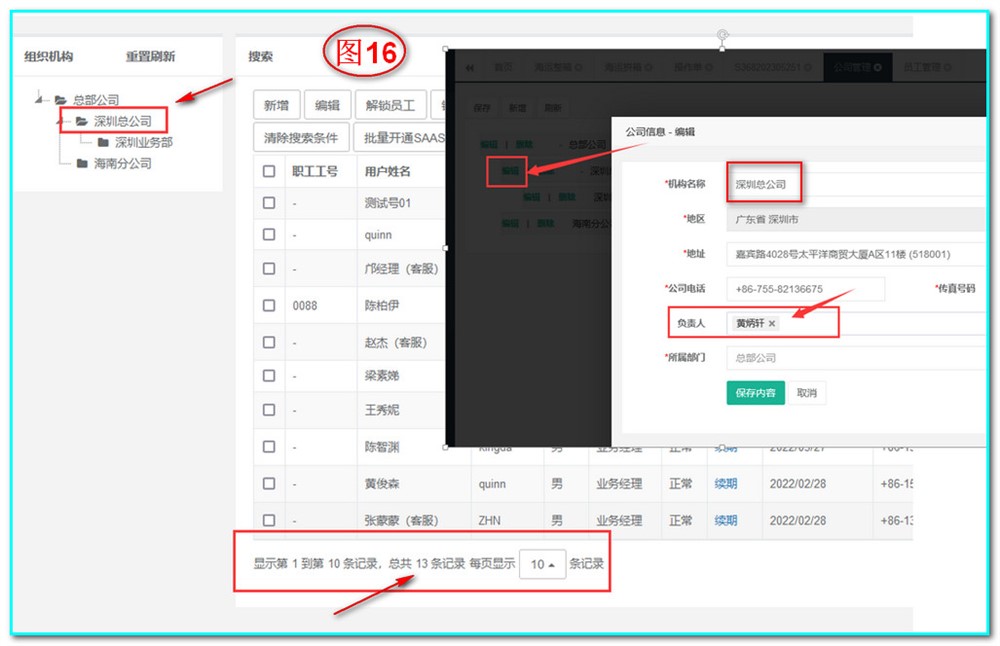The height and width of the screenshot is (646, 1000).
Task: Open the 10 records-per-page dropdown
Action: [542, 564]
